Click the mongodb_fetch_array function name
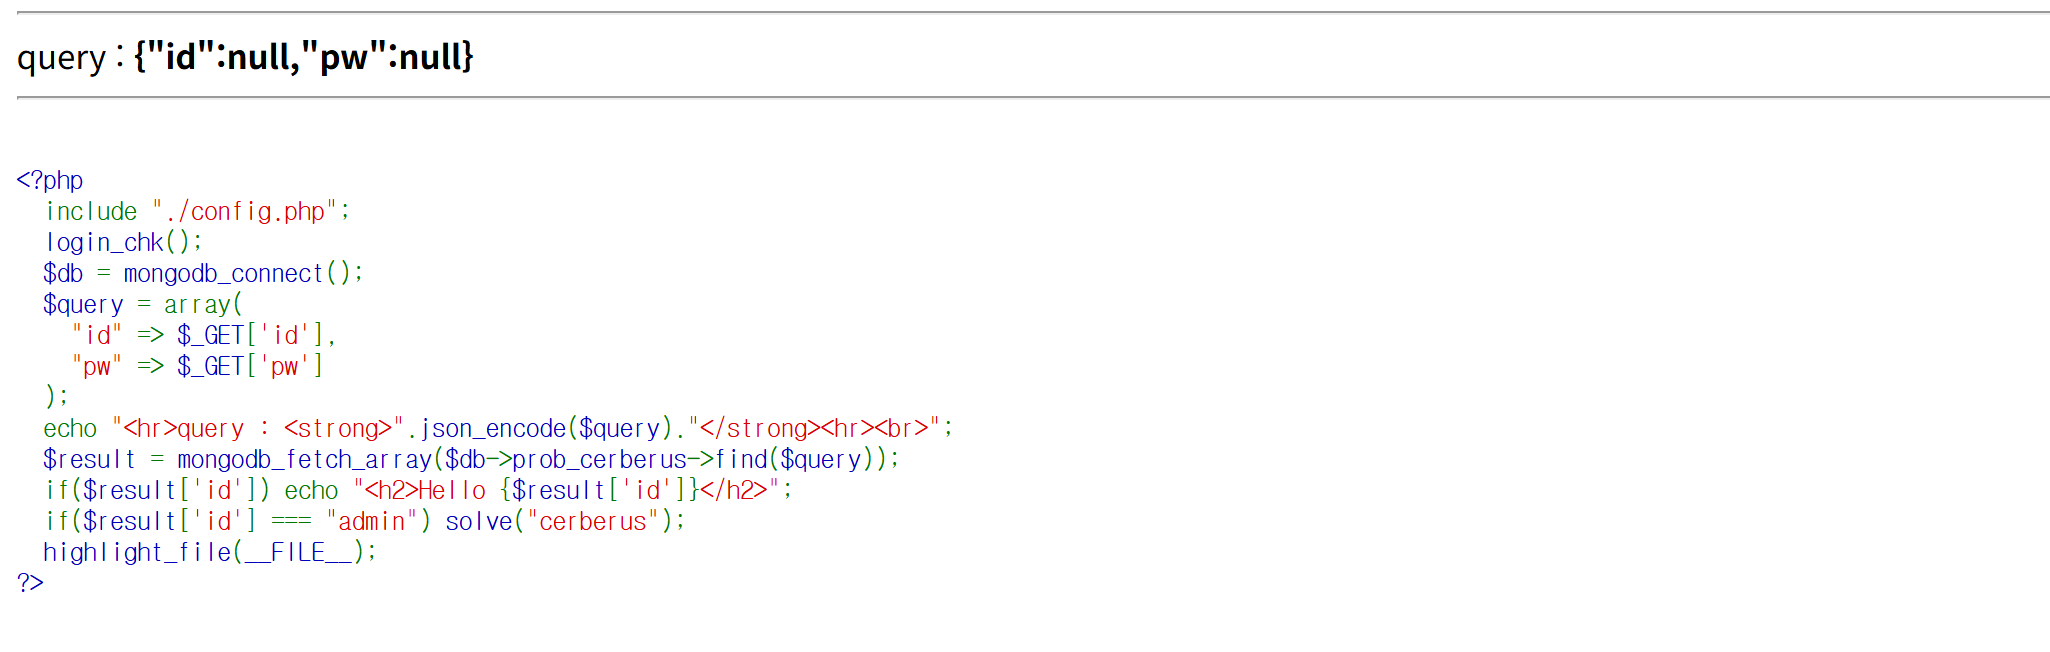This screenshot has height=652, width=2050. point(304,460)
